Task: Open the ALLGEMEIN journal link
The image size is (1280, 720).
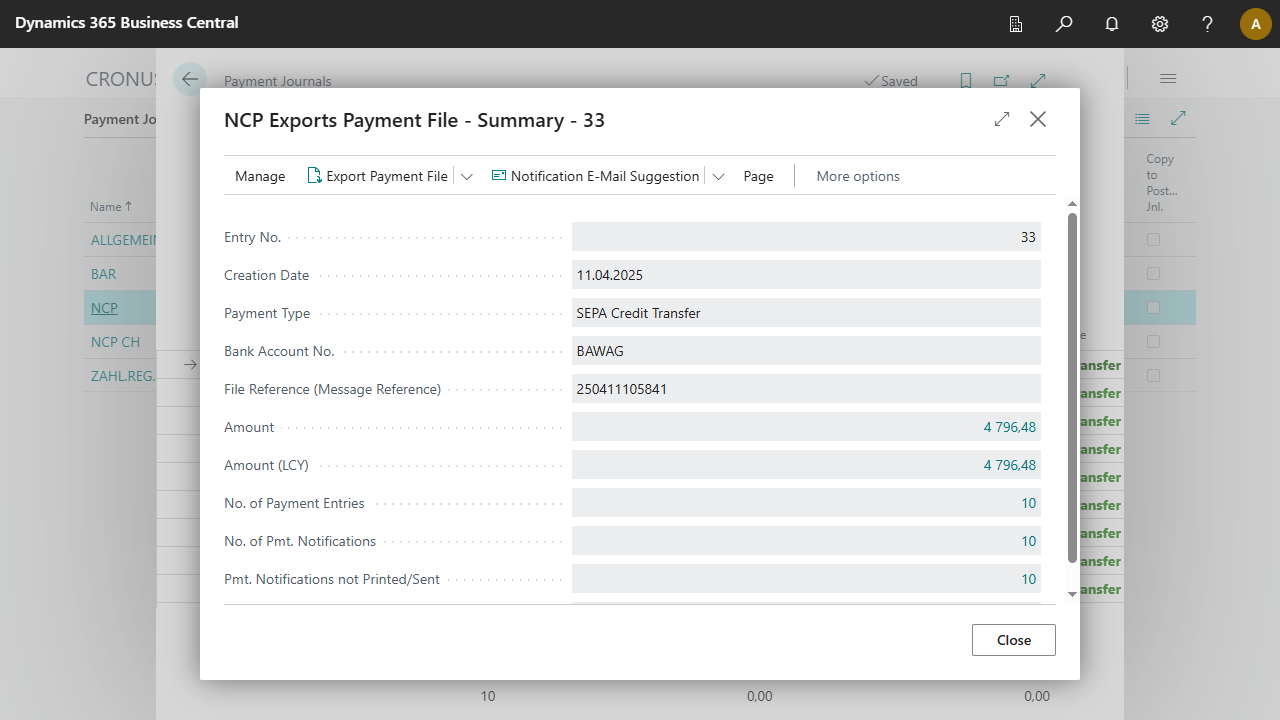Action: coord(124,240)
